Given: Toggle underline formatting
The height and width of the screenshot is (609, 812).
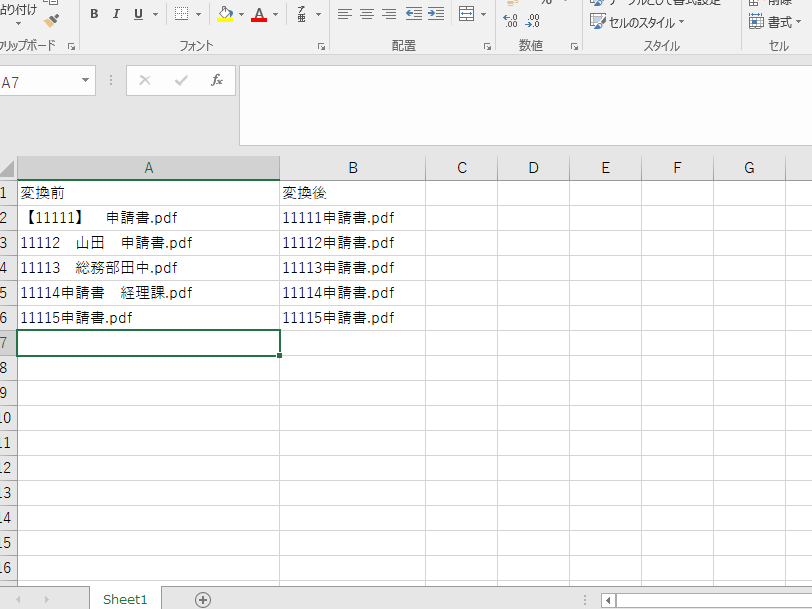Looking at the screenshot, I should point(136,13).
